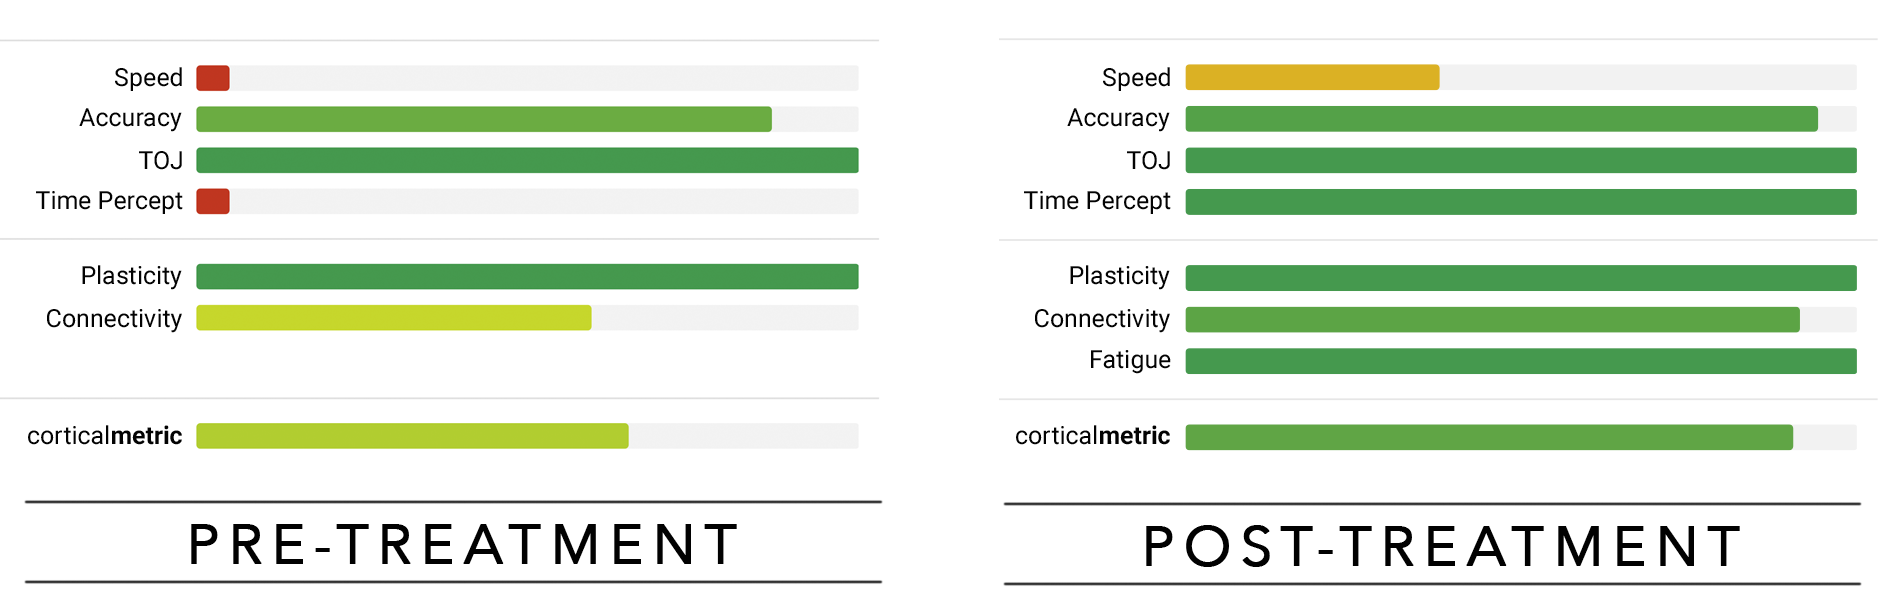The image size is (1892, 600).
Task: Click the post-treatment Time Percept bar
Action: coord(1521,202)
